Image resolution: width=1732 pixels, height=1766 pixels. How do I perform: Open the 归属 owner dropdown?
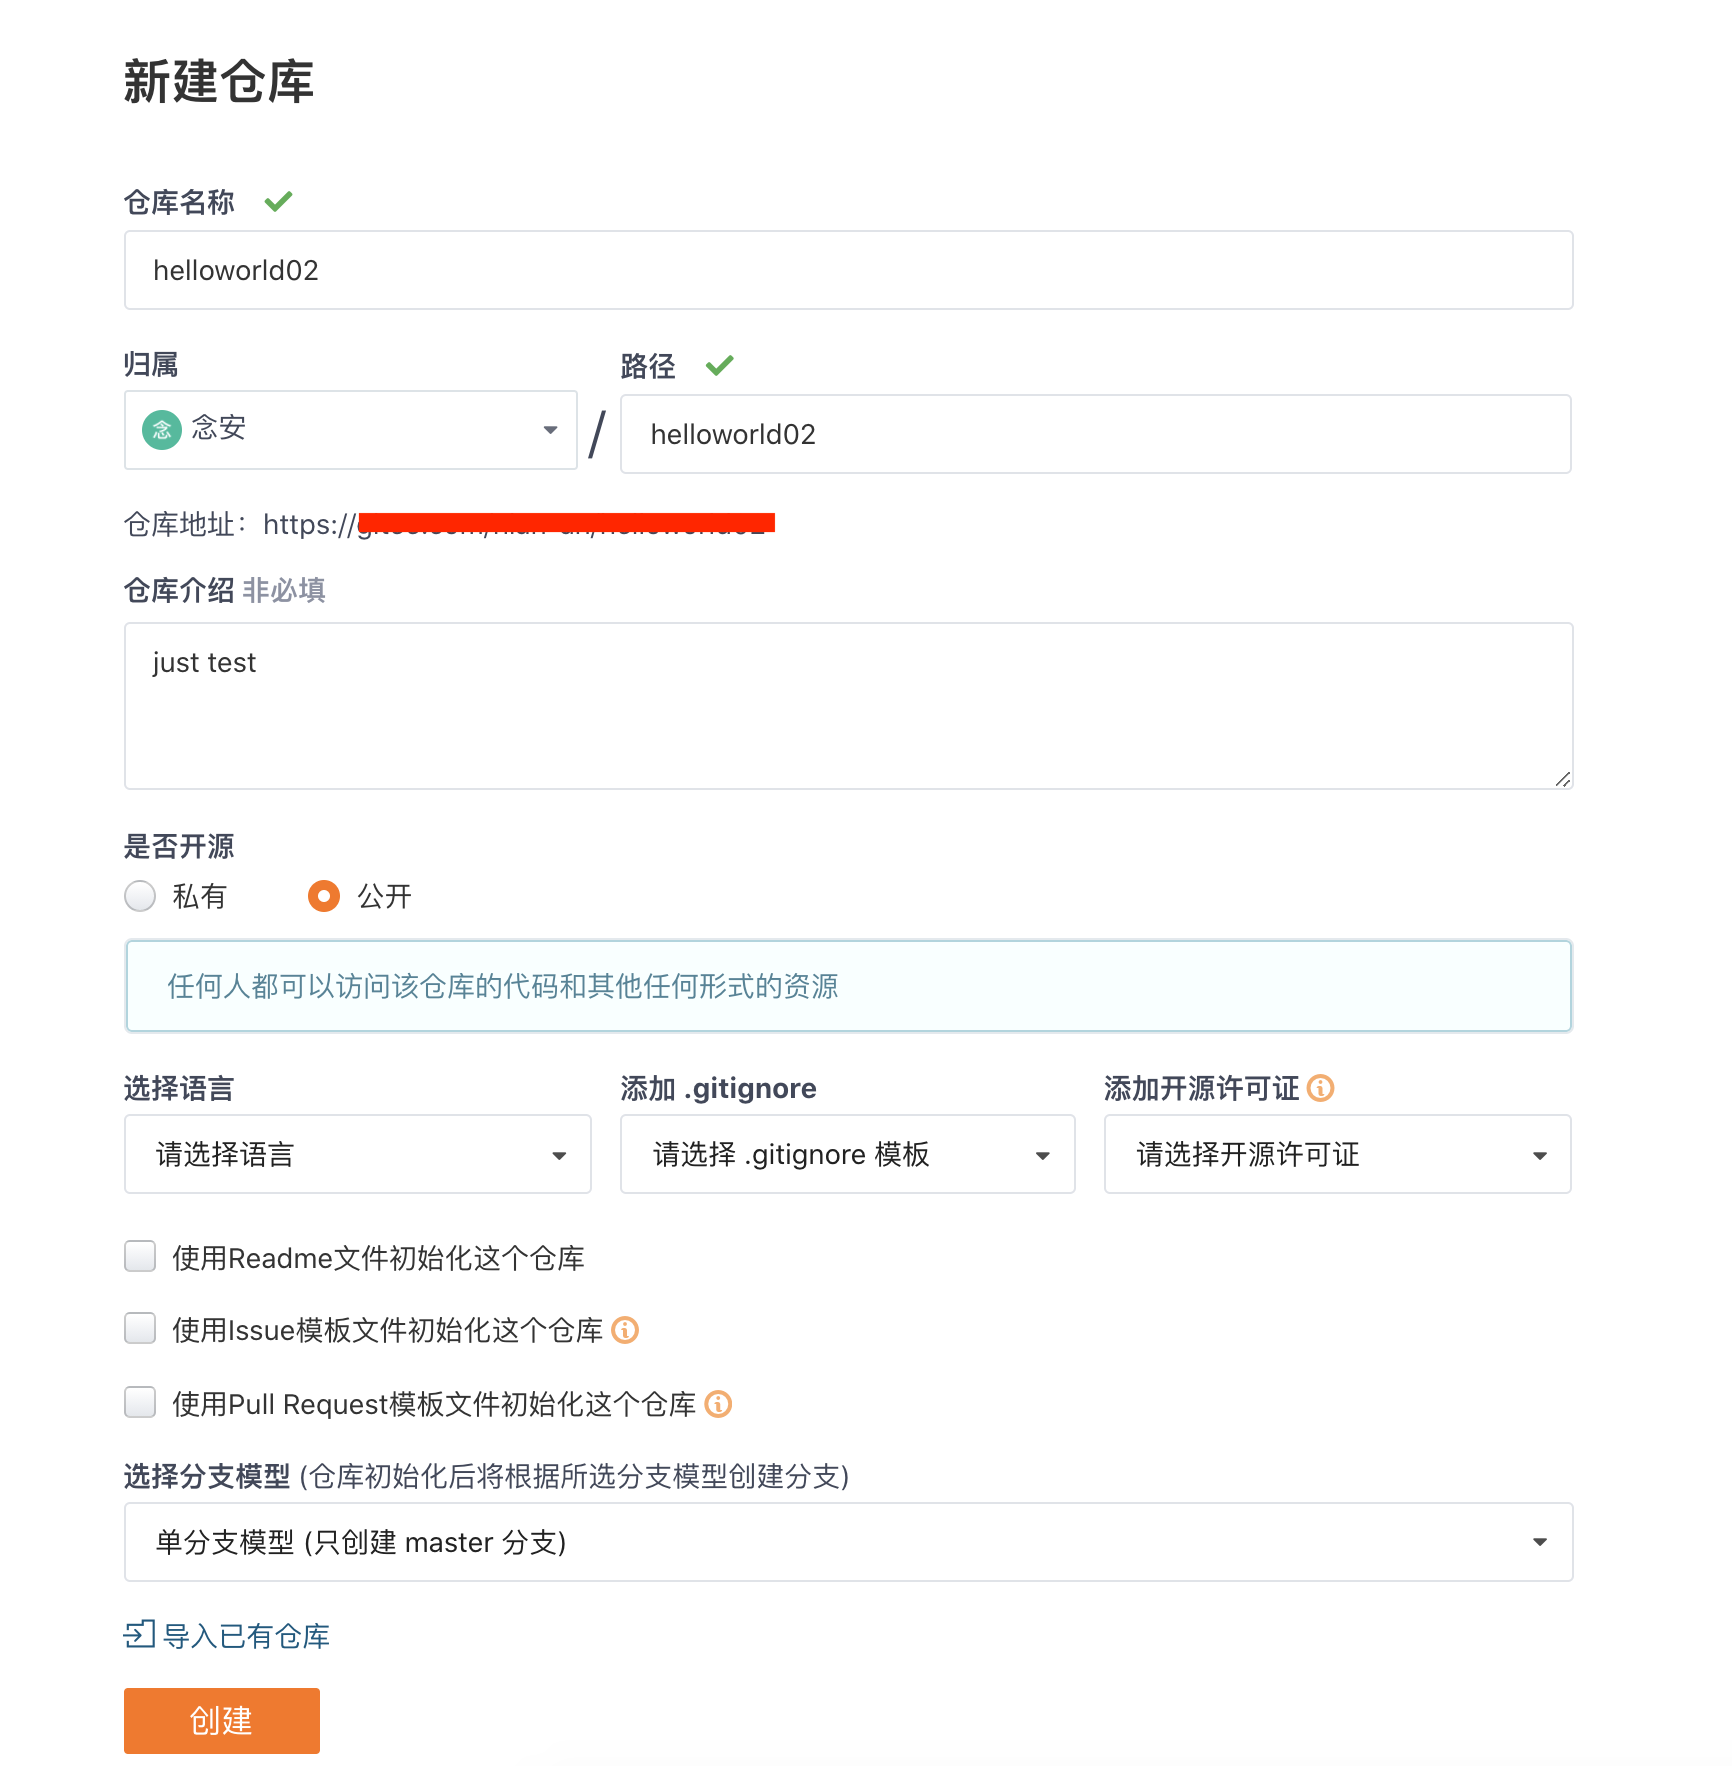pos(350,430)
